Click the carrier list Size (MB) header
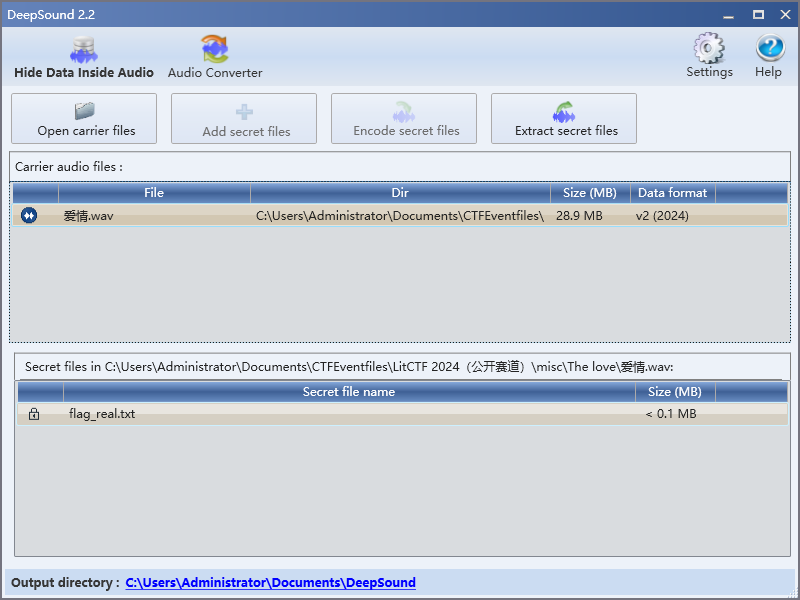Screen dimensions: 800x600 pos(590,193)
